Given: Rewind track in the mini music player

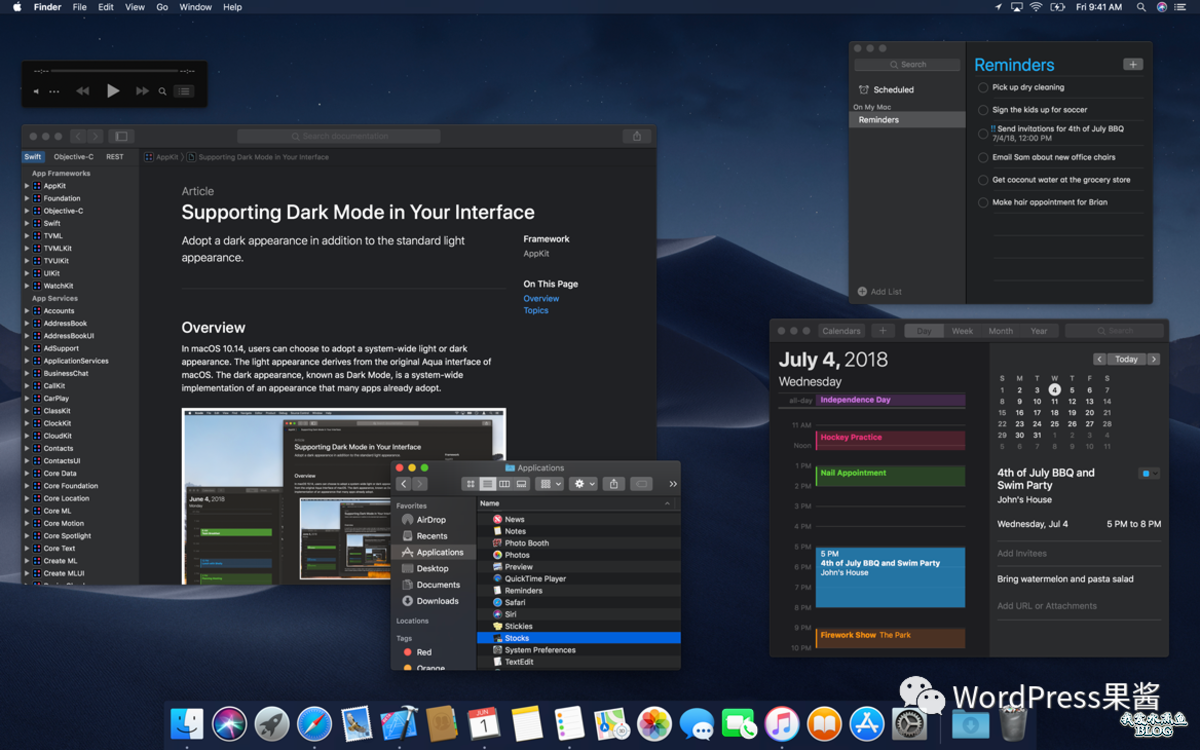Looking at the screenshot, I should [83, 91].
